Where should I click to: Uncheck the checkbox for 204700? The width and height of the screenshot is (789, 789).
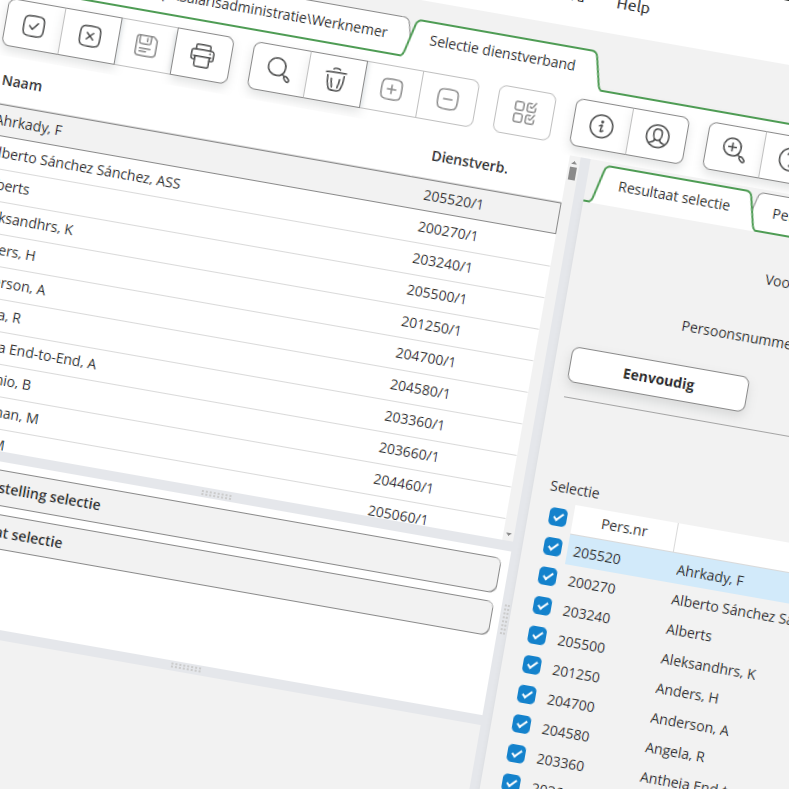(526, 695)
